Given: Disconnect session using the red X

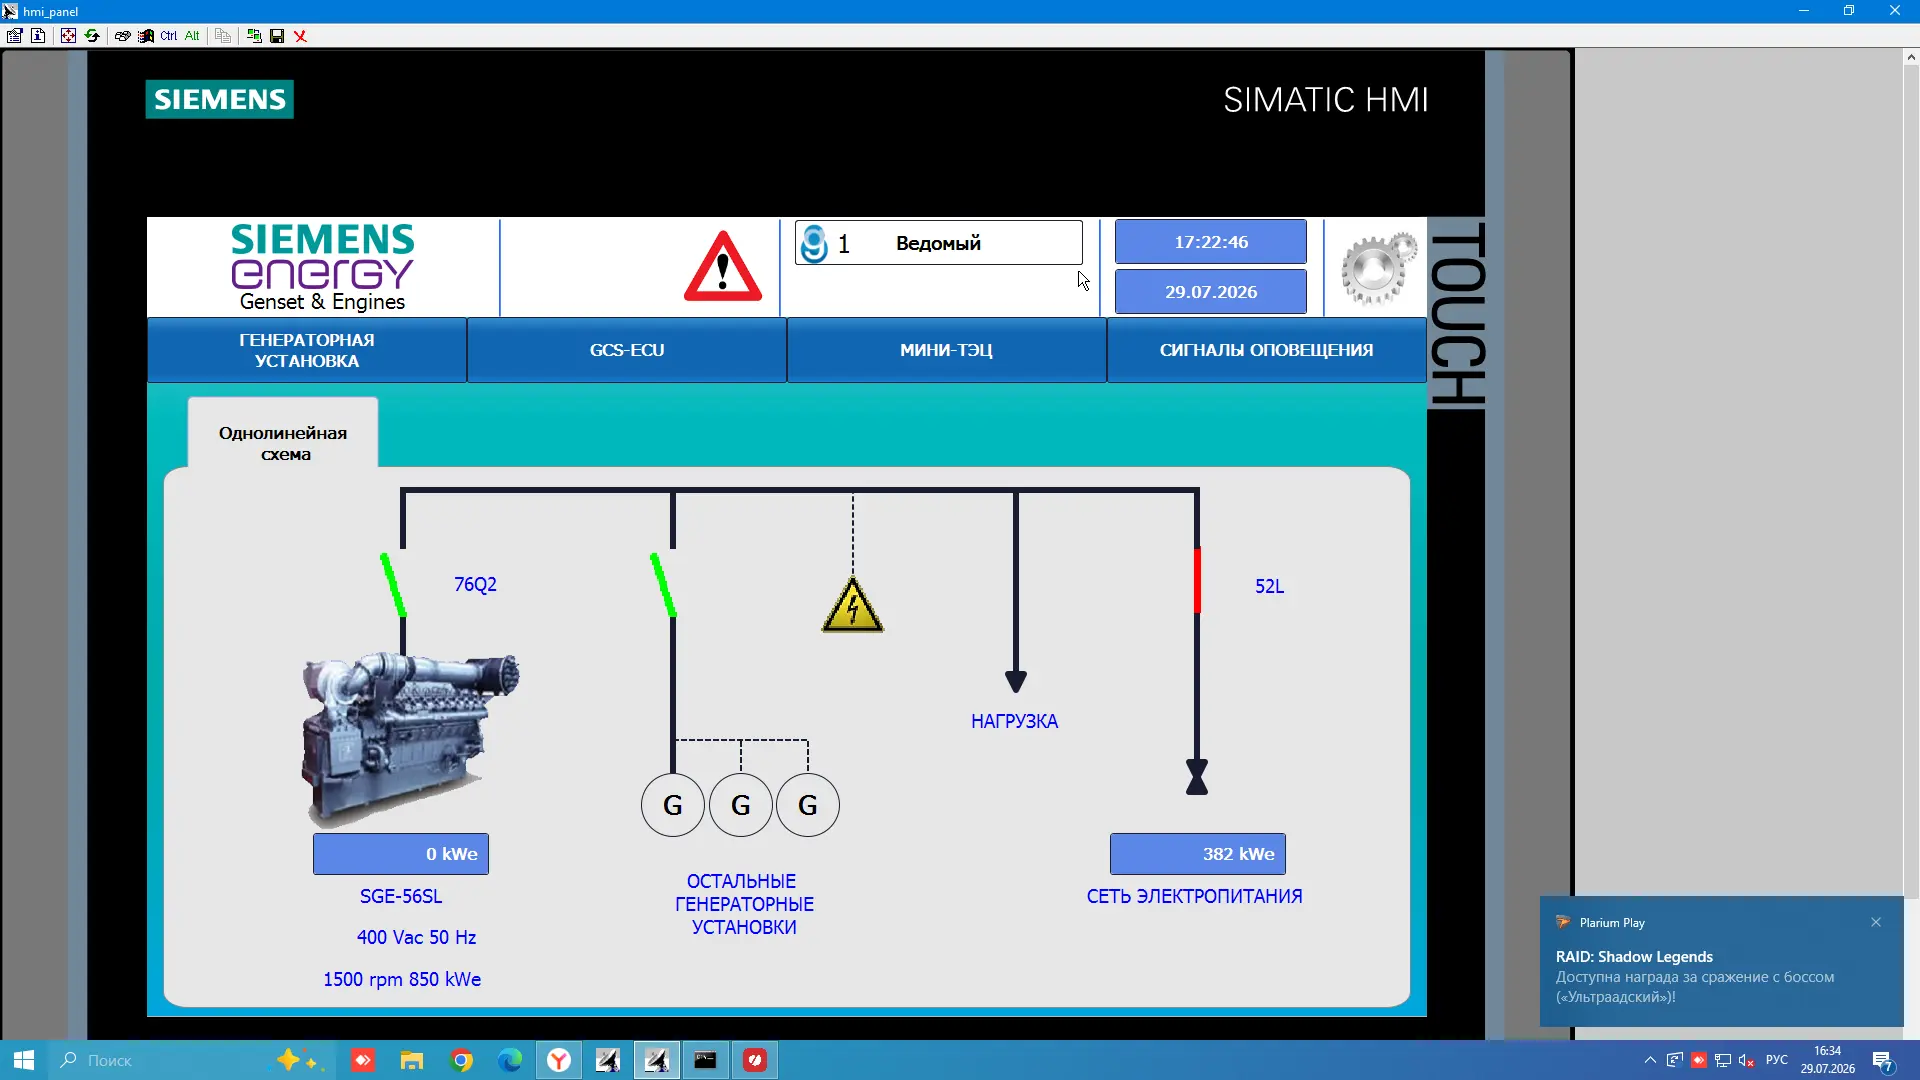Looking at the screenshot, I should click(x=300, y=36).
